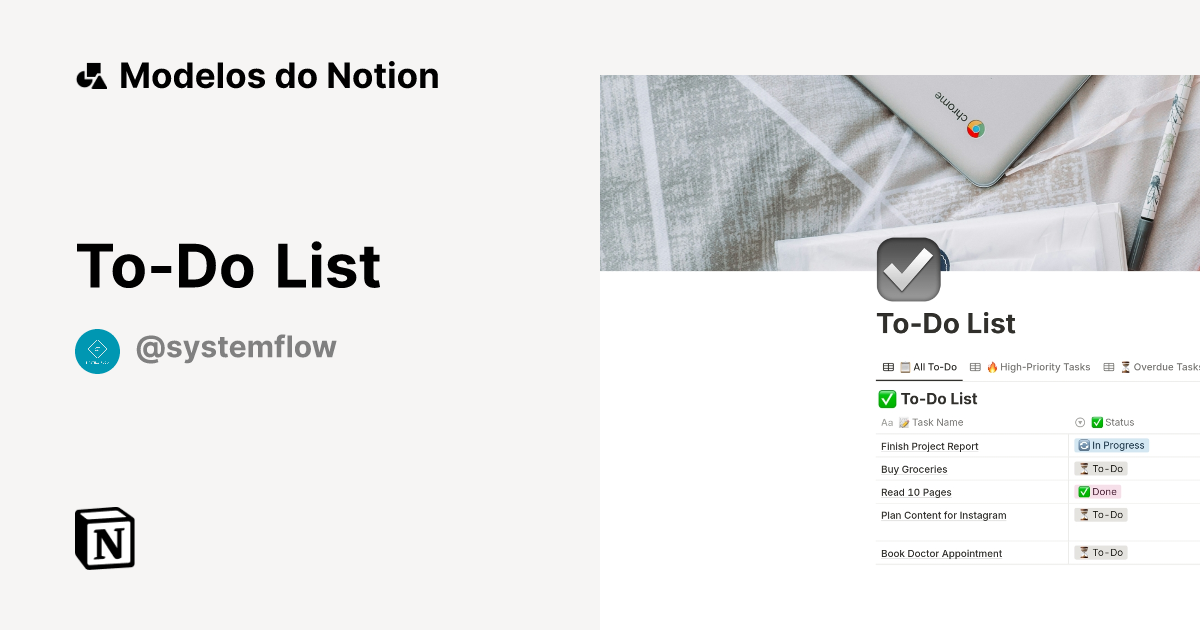Switch to the Overdue Tasks tab
The width and height of the screenshot is (1200, 630).
[x=1160, y=367]
